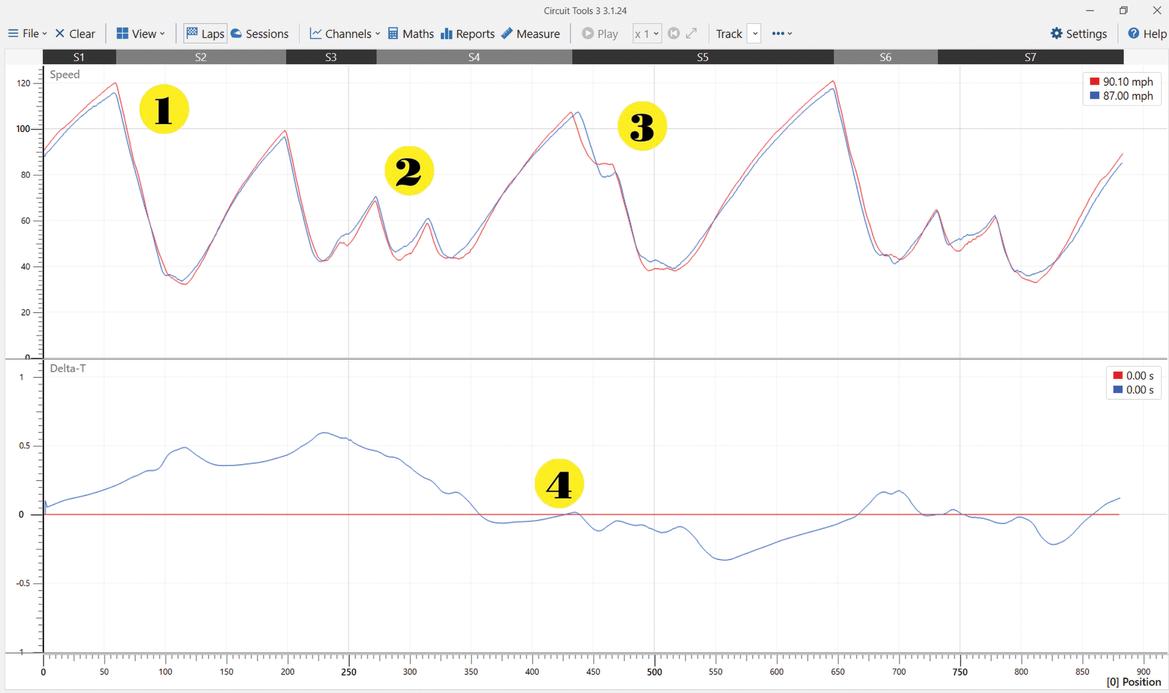Open the Reports bar chart tool
Viewport: 1169px width, 693px height.
coord(467,33)
